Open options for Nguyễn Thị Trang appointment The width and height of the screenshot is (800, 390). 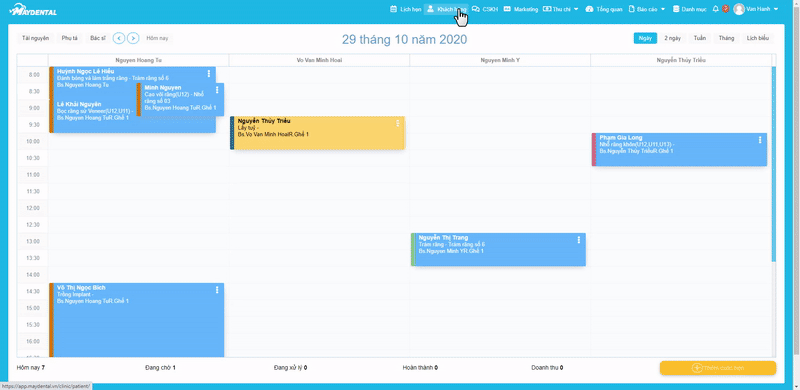pos(579,239)
